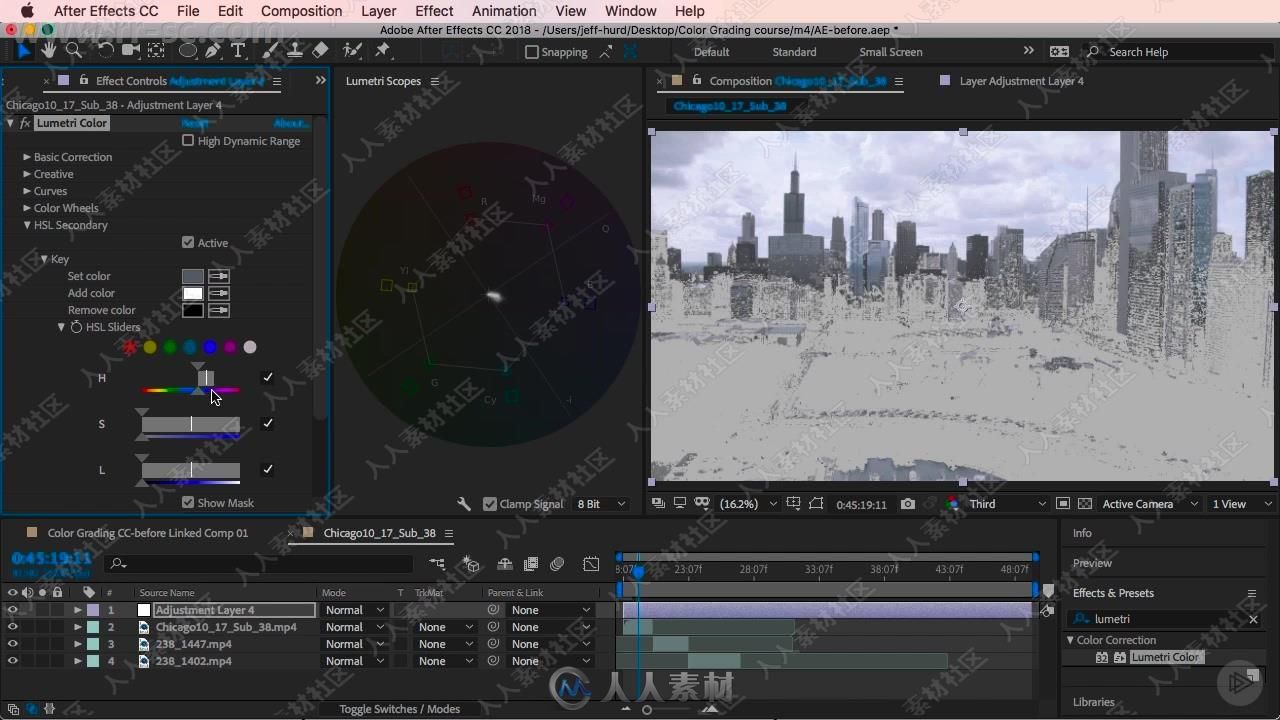Image resolution: width=1280 pixels, height=720 pixels.
Task: Toggle High Dynamic Range checkbox
Action: click(x=188, y=141)
